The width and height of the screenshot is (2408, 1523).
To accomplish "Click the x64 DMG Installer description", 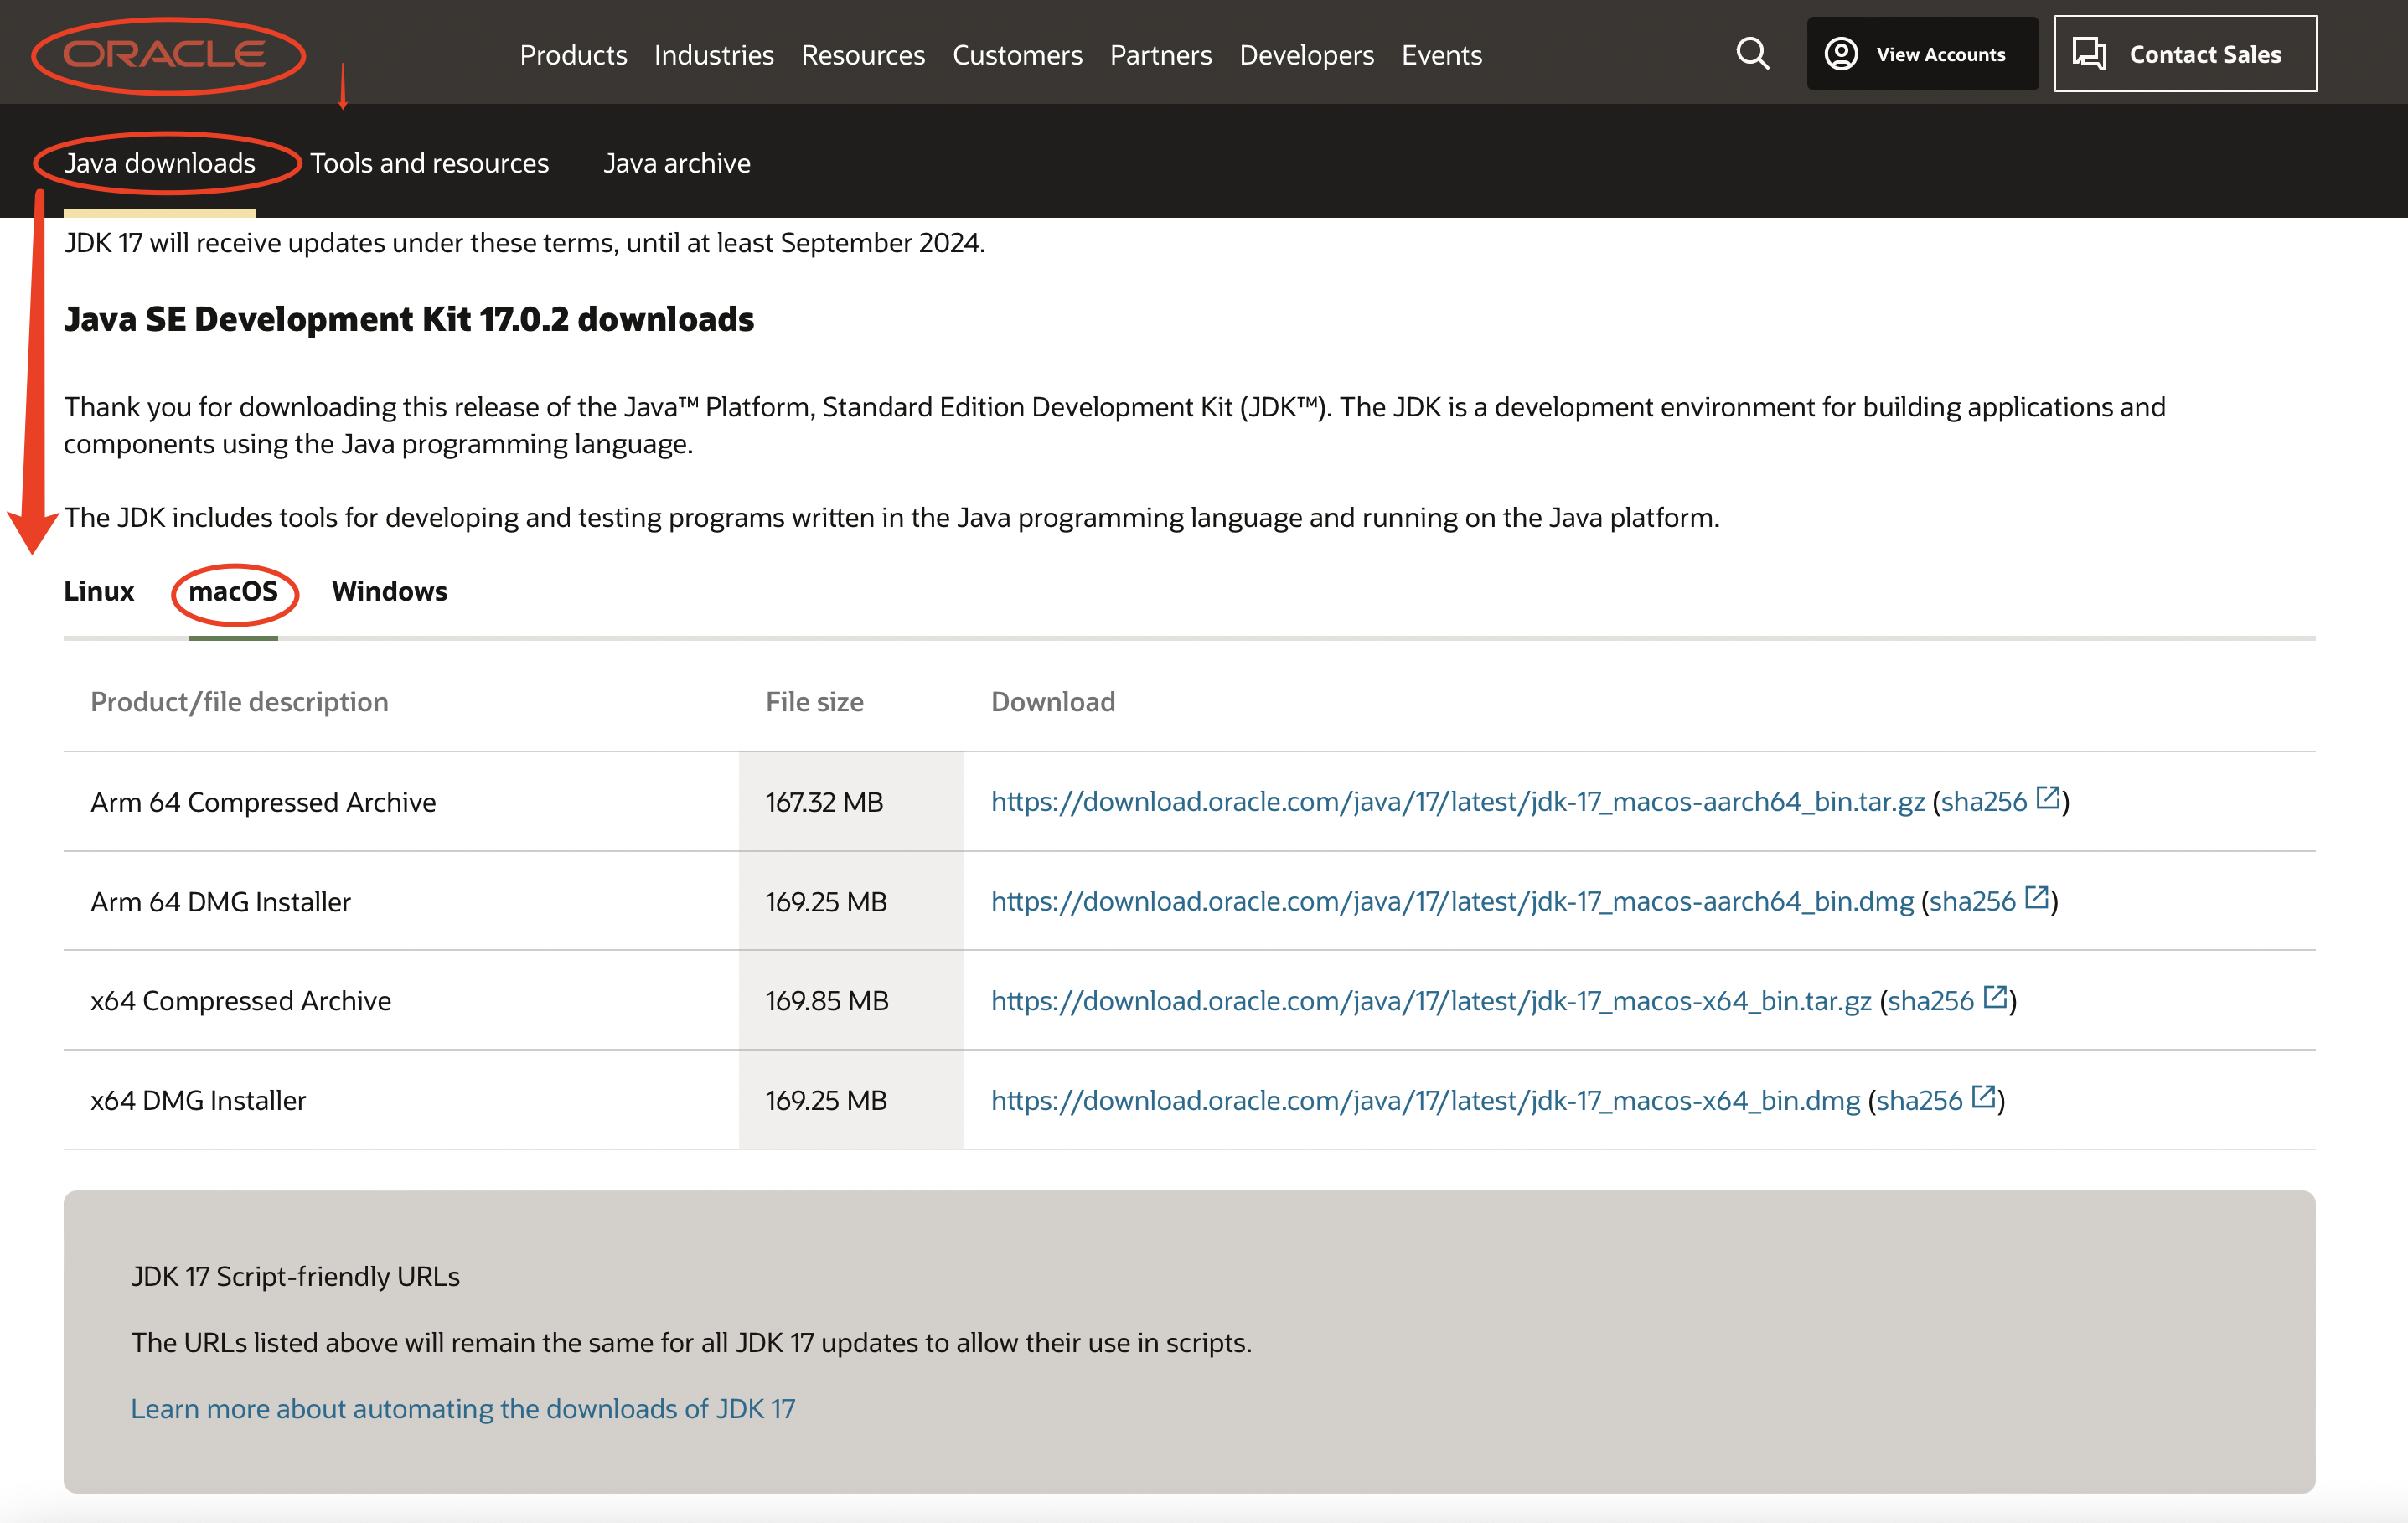I will [198, 1101].
